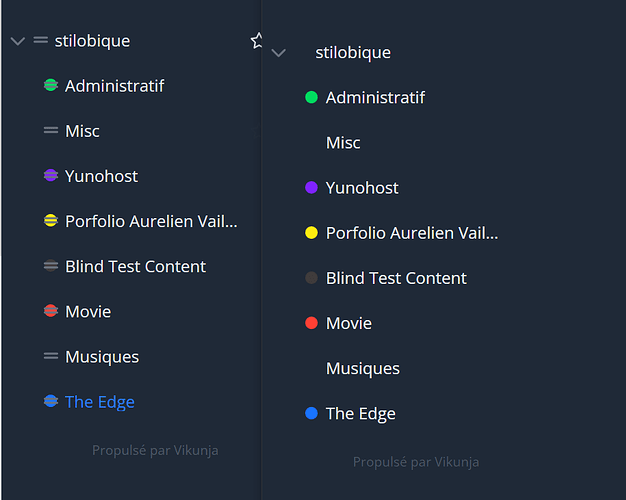Viewport: 626px width, 500px height.
Task: Select the highlighted The Edge project
Action: [x=100, y=402]
